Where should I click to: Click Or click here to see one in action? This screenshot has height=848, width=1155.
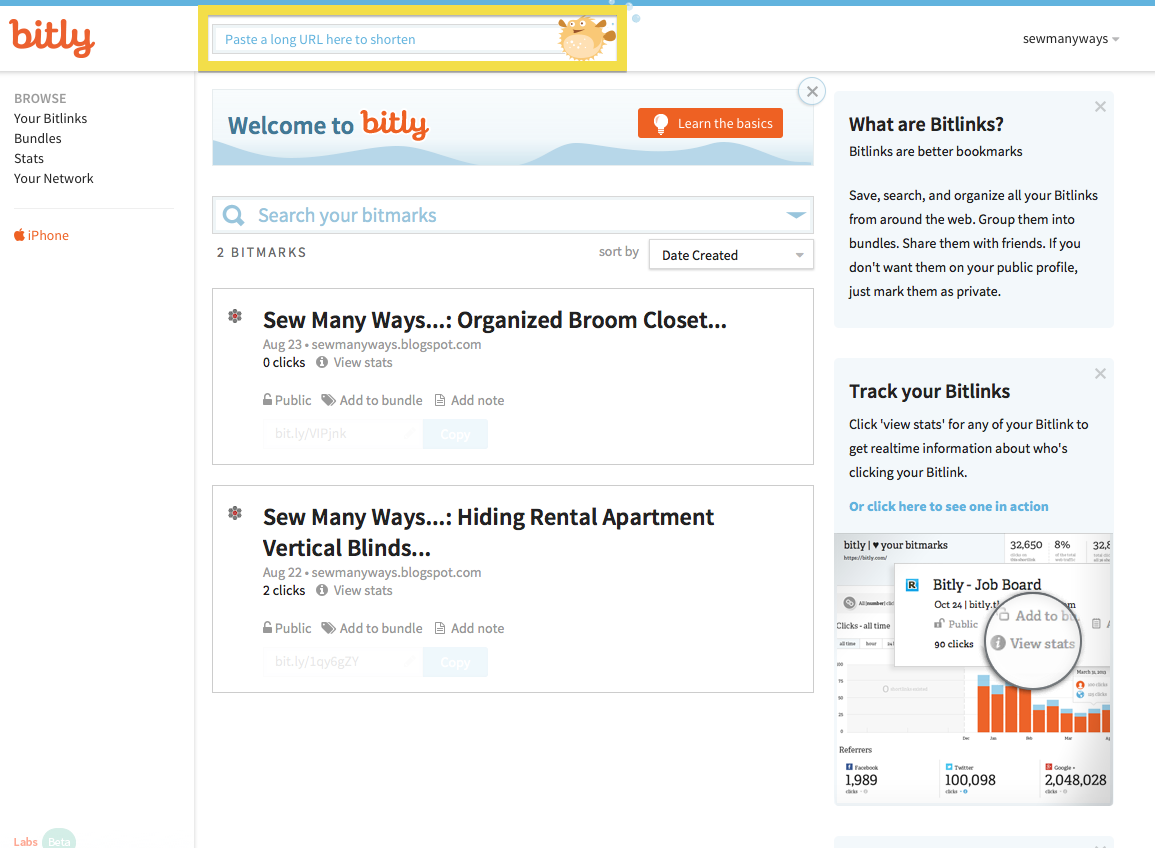pos(949,506)
